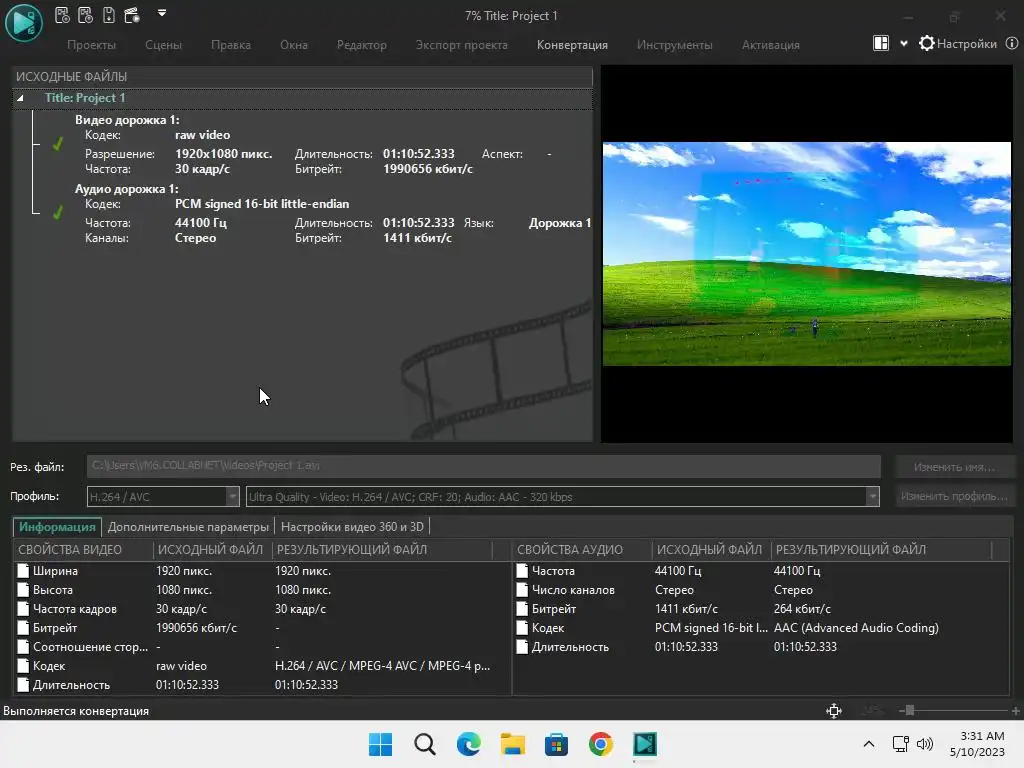Click the info icon at top right
Image resolution: width=1024 pixels, height=768 pixels.
(x=1012, y=43)
